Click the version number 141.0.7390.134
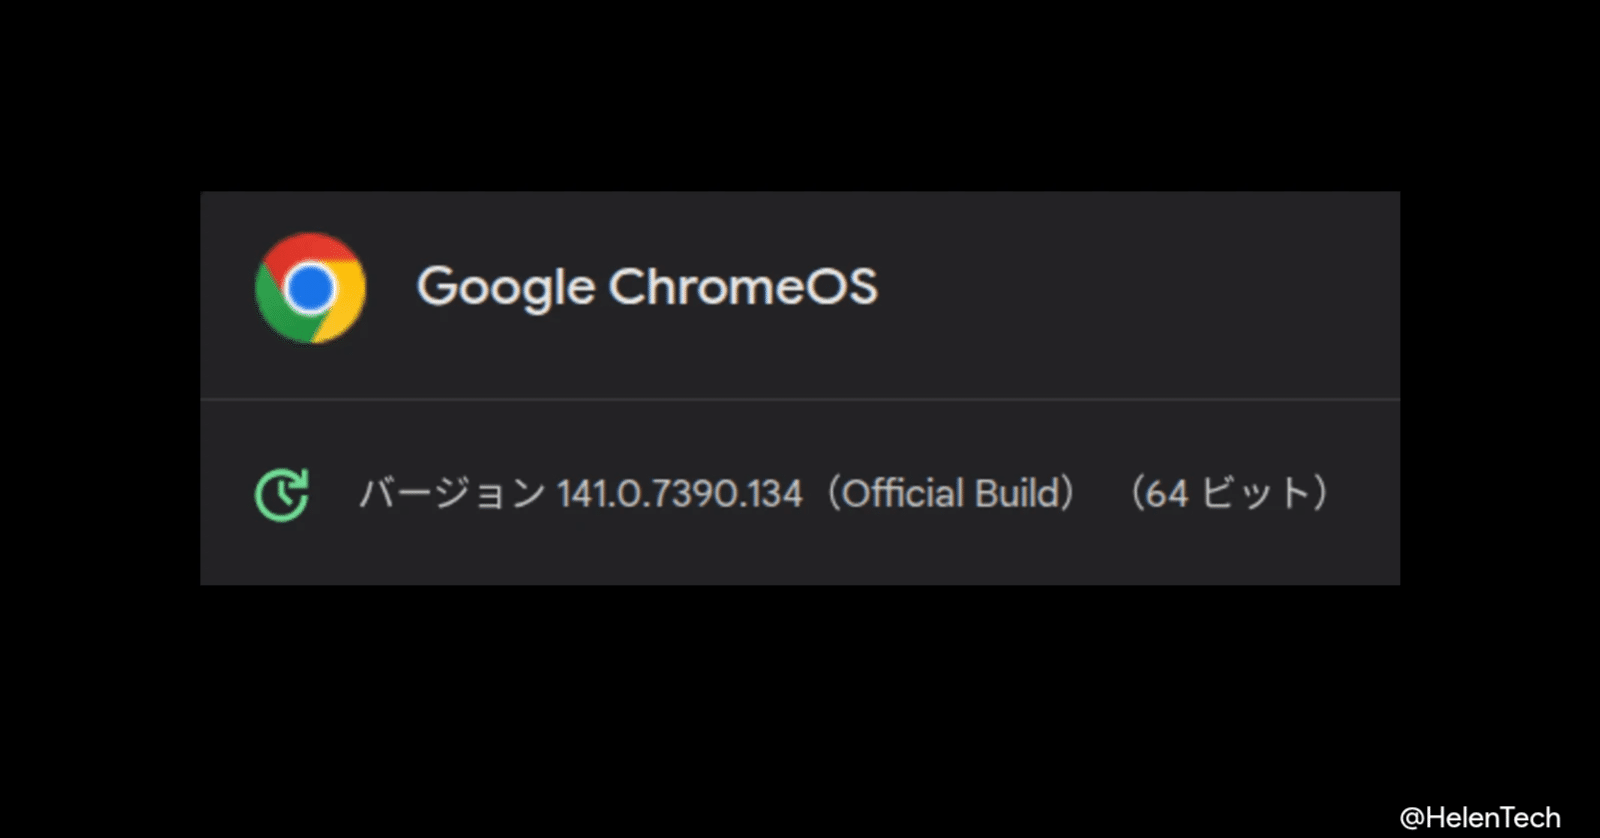The height and width of the screenshot is (838, 1600). tap(680, 493)
